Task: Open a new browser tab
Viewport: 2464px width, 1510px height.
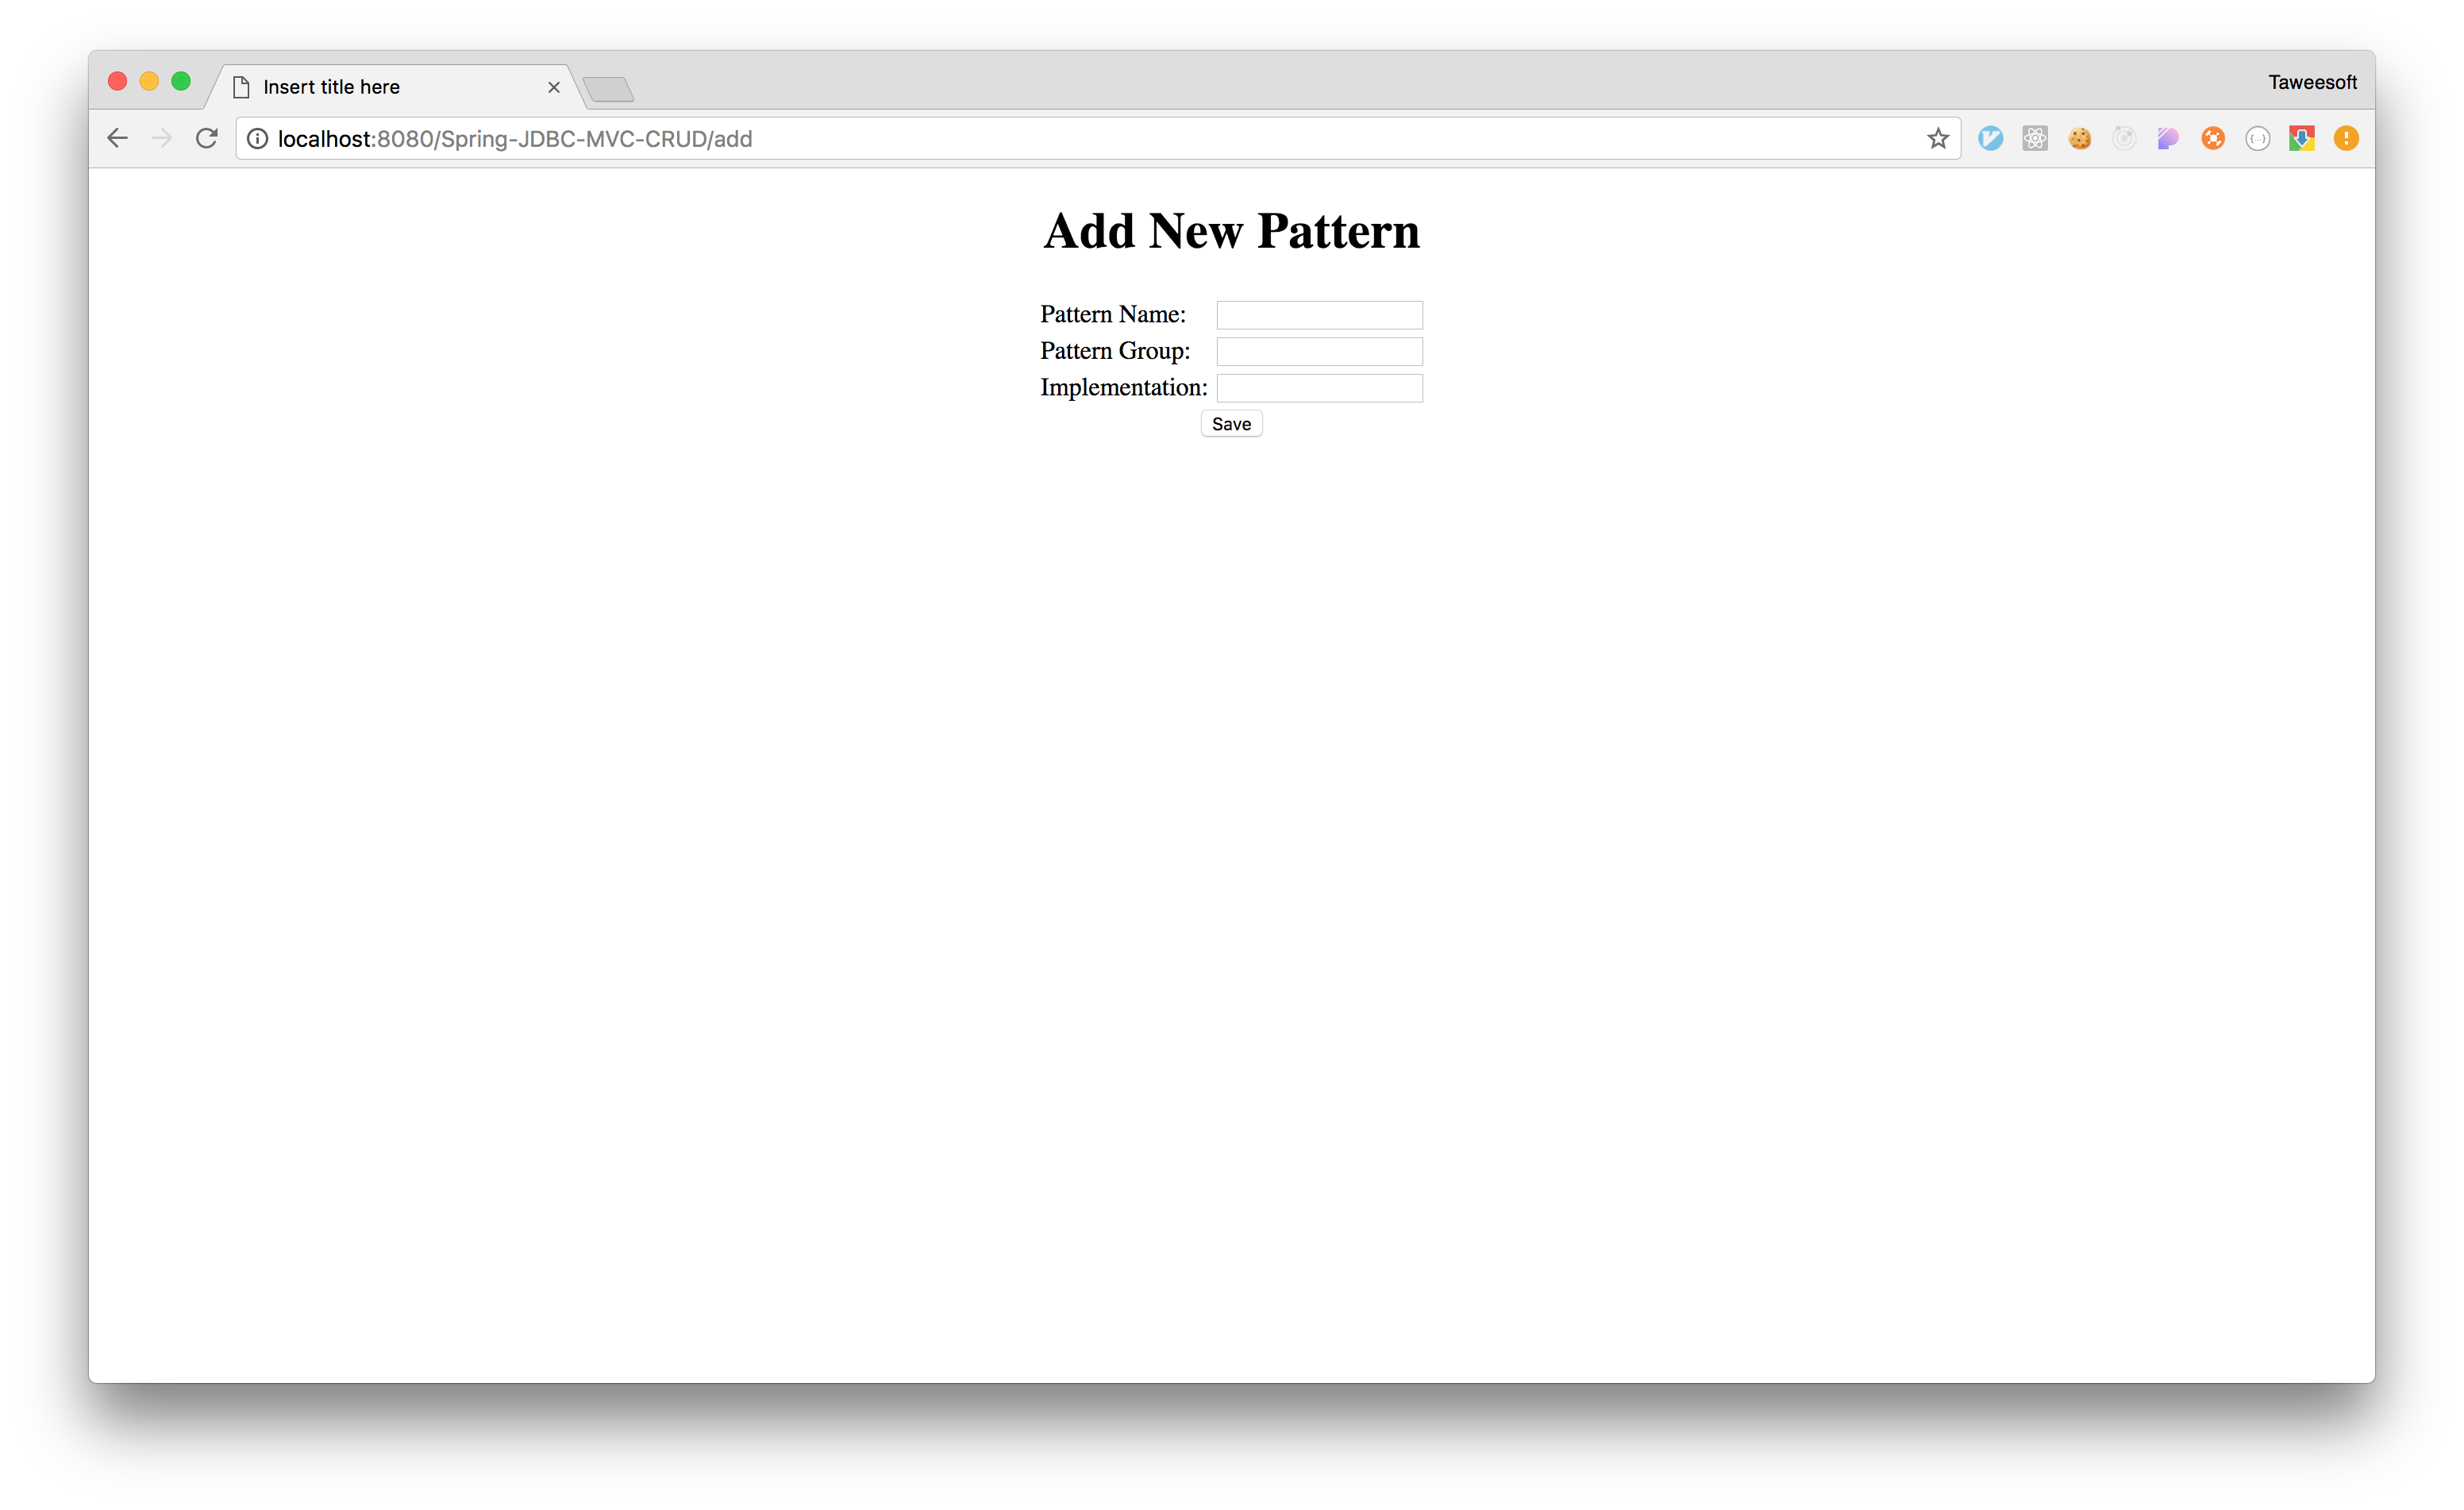Action: pyautogui.click(x=608, y=90)
